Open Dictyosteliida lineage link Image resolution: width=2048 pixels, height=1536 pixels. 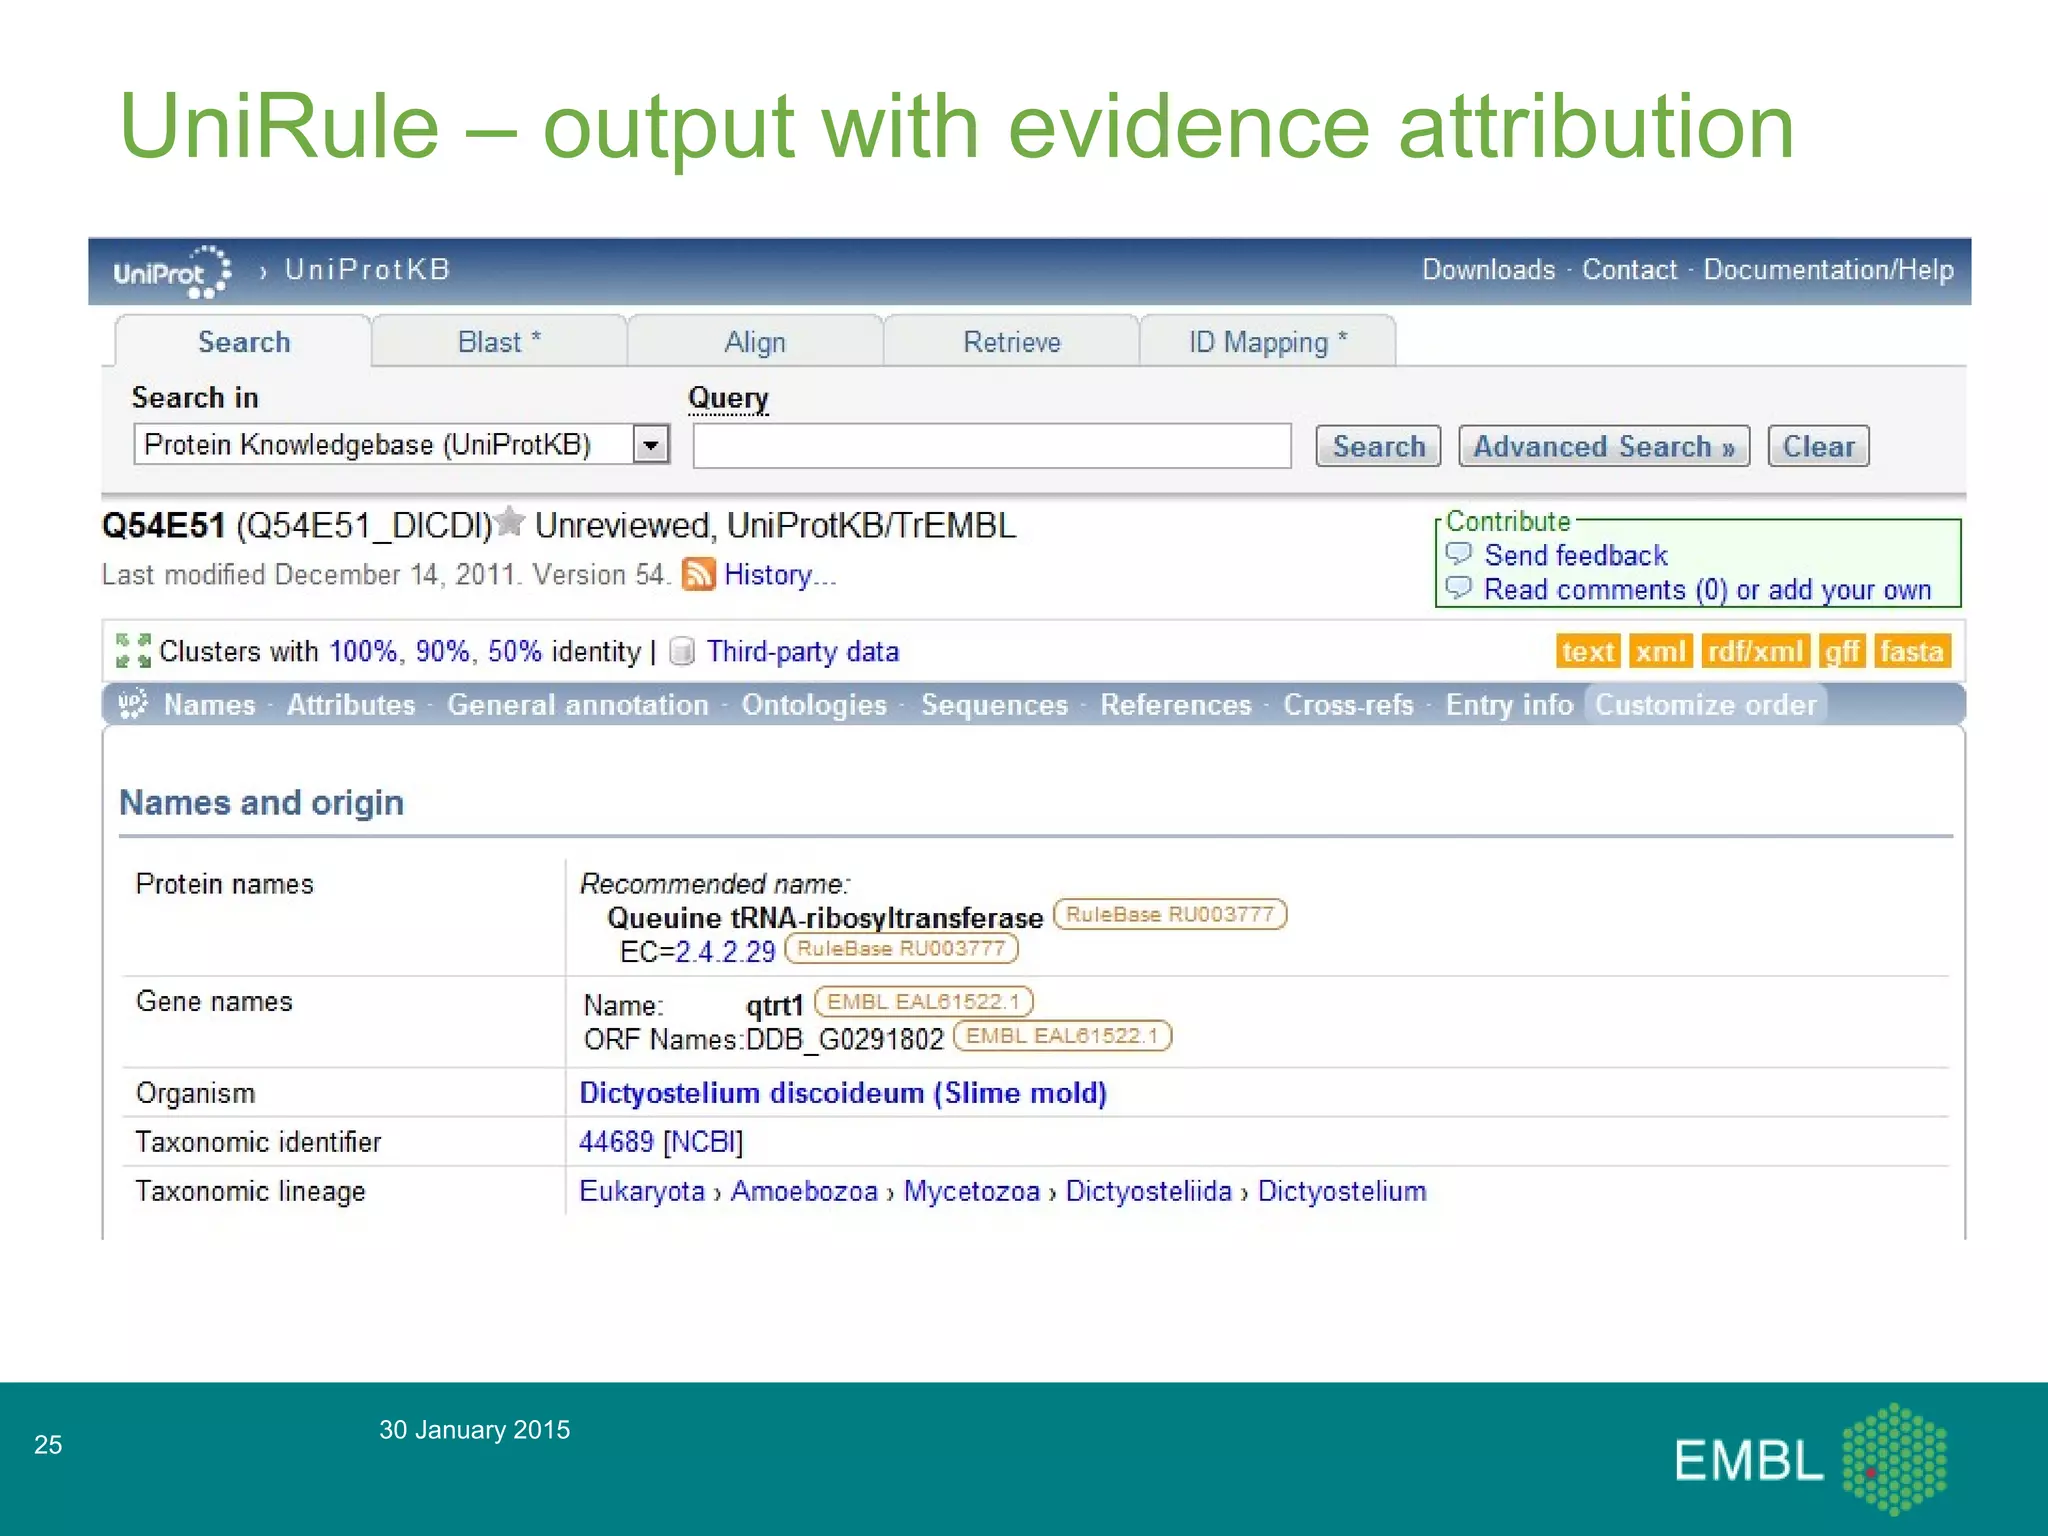click(1148, 1191)
